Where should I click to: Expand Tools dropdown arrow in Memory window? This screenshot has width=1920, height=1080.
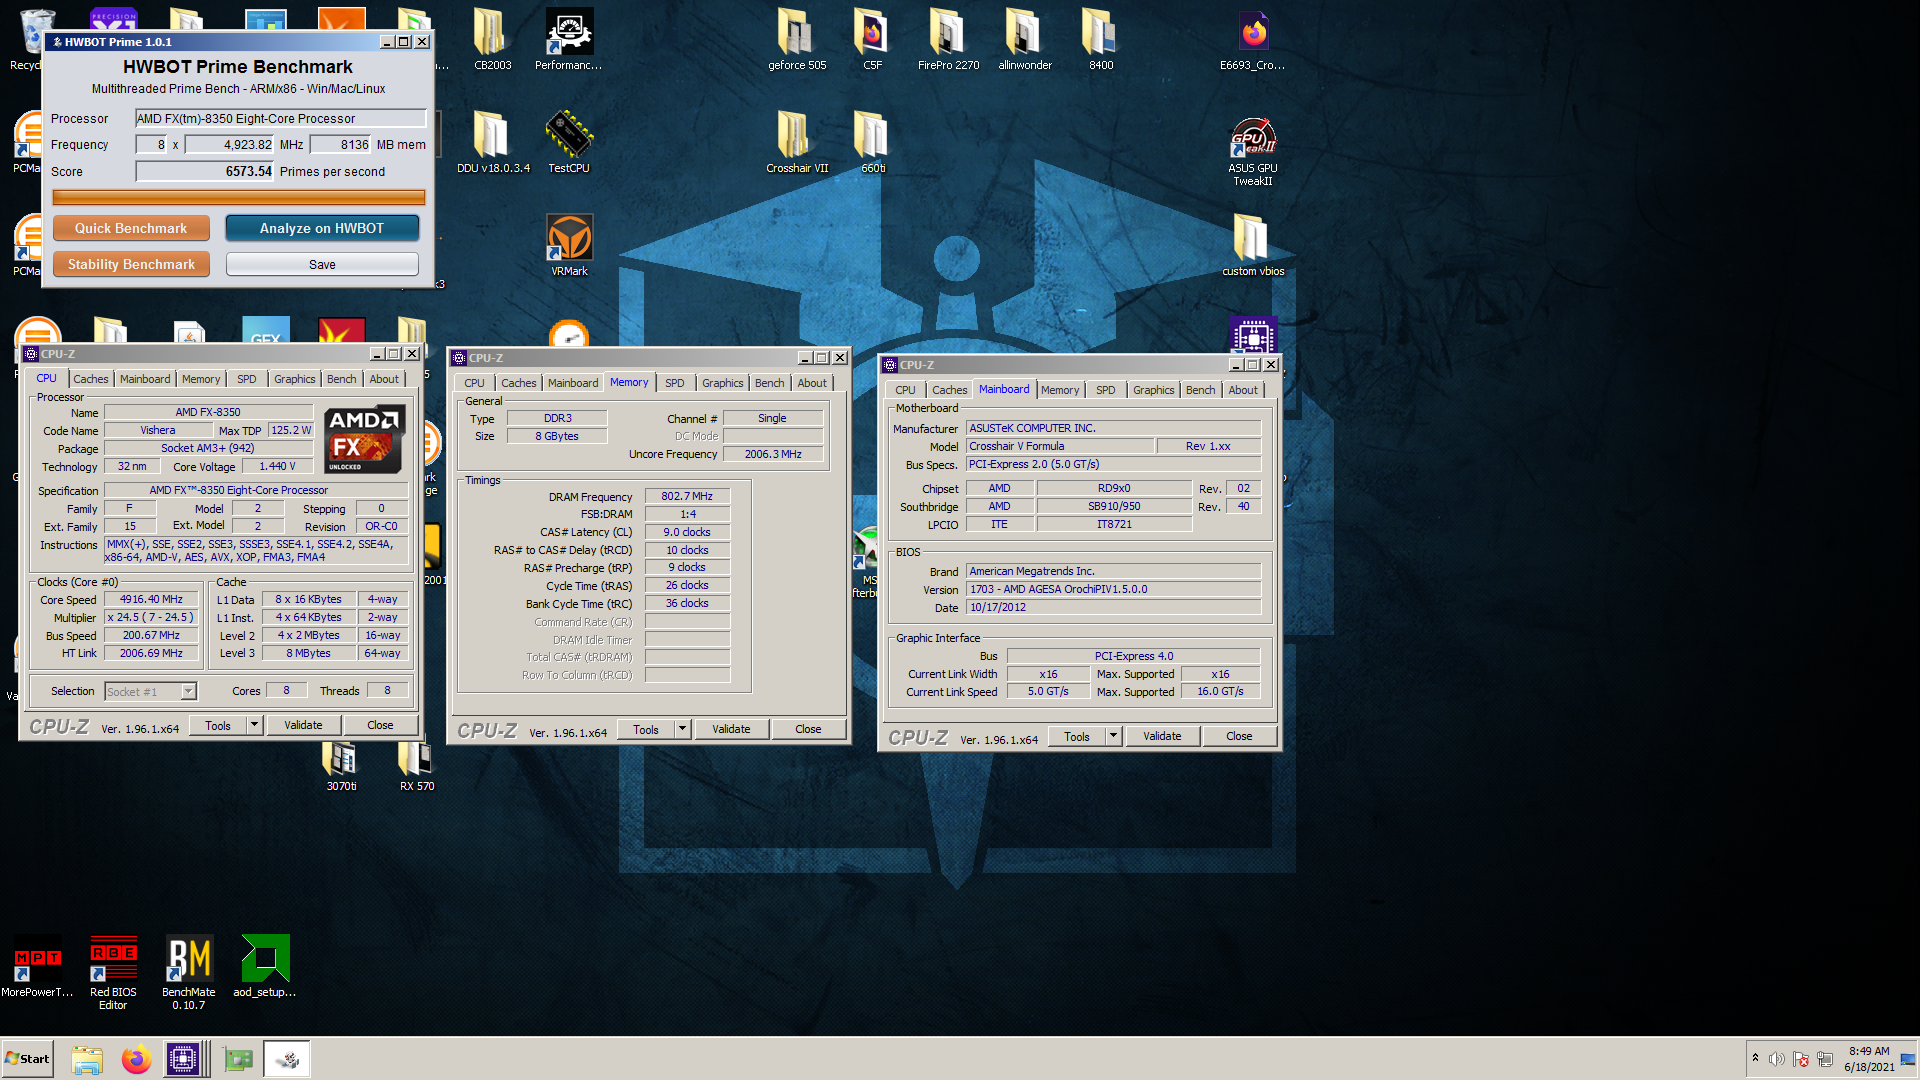[682, 729]
